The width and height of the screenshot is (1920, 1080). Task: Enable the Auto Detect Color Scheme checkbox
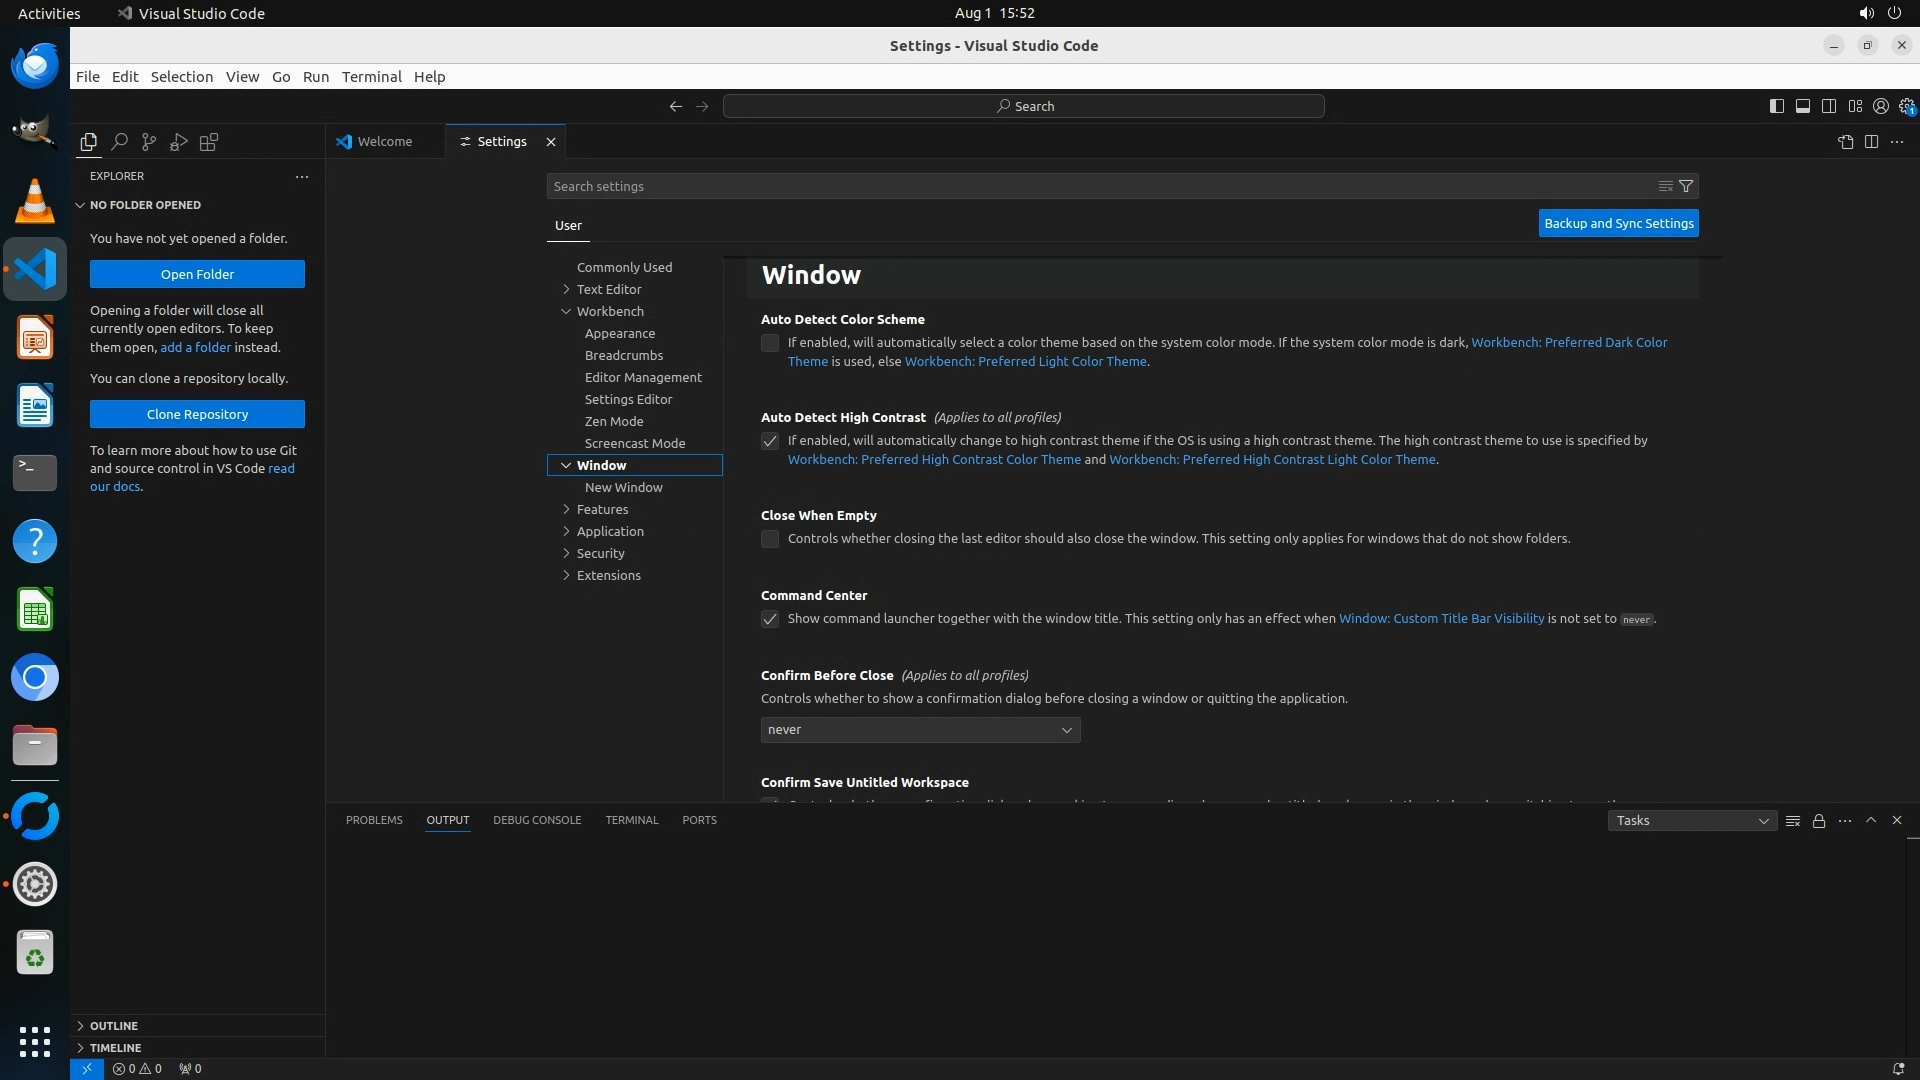(x=770, y=343)
